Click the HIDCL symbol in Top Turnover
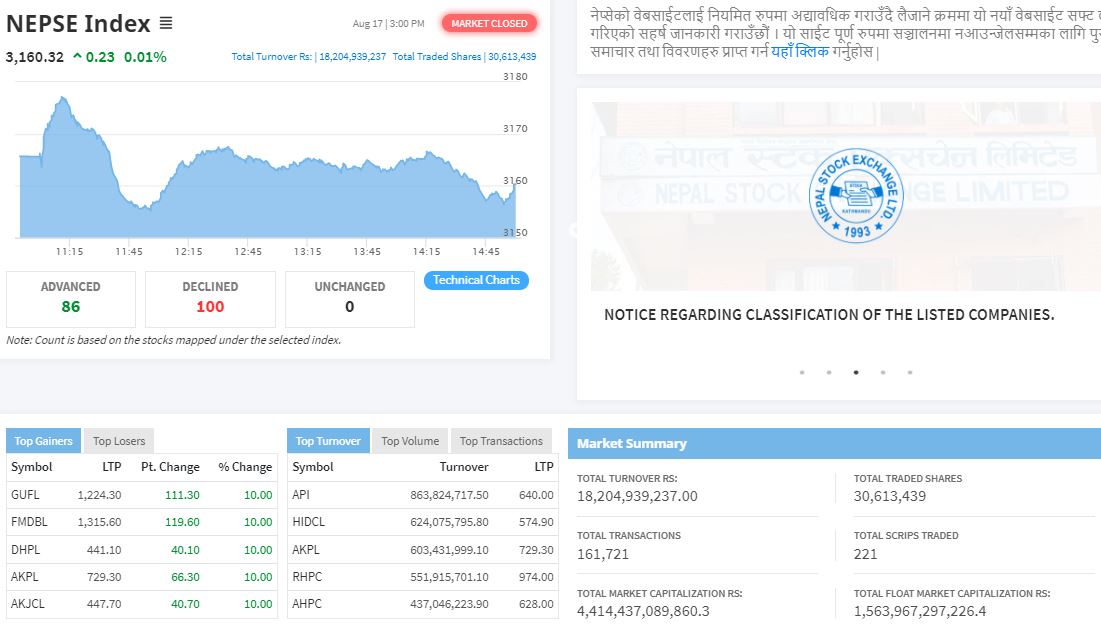Image resolution: width=1101 pixels, height=626 pixels. click(x=309, y=522)
